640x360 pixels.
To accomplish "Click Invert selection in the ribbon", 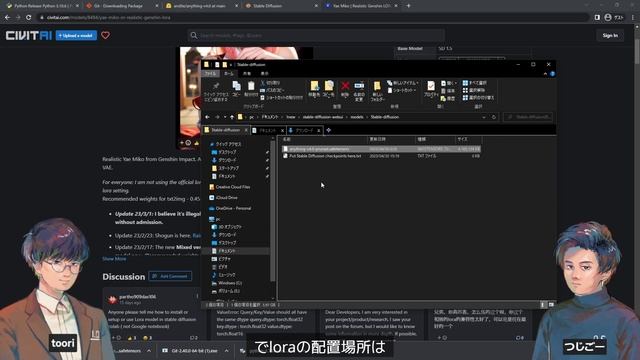I will 478,98.
